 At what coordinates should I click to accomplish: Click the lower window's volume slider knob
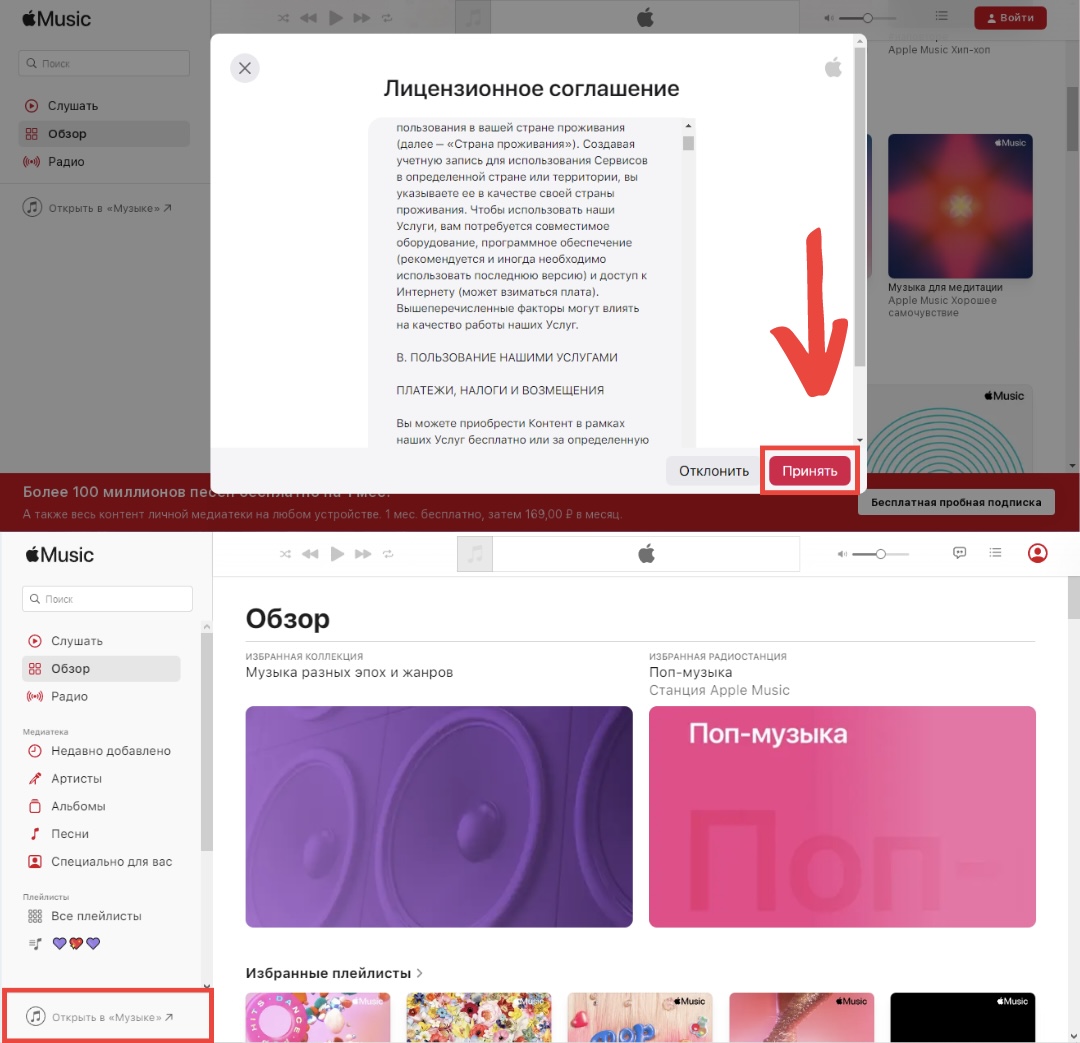[x=880, y=554]
